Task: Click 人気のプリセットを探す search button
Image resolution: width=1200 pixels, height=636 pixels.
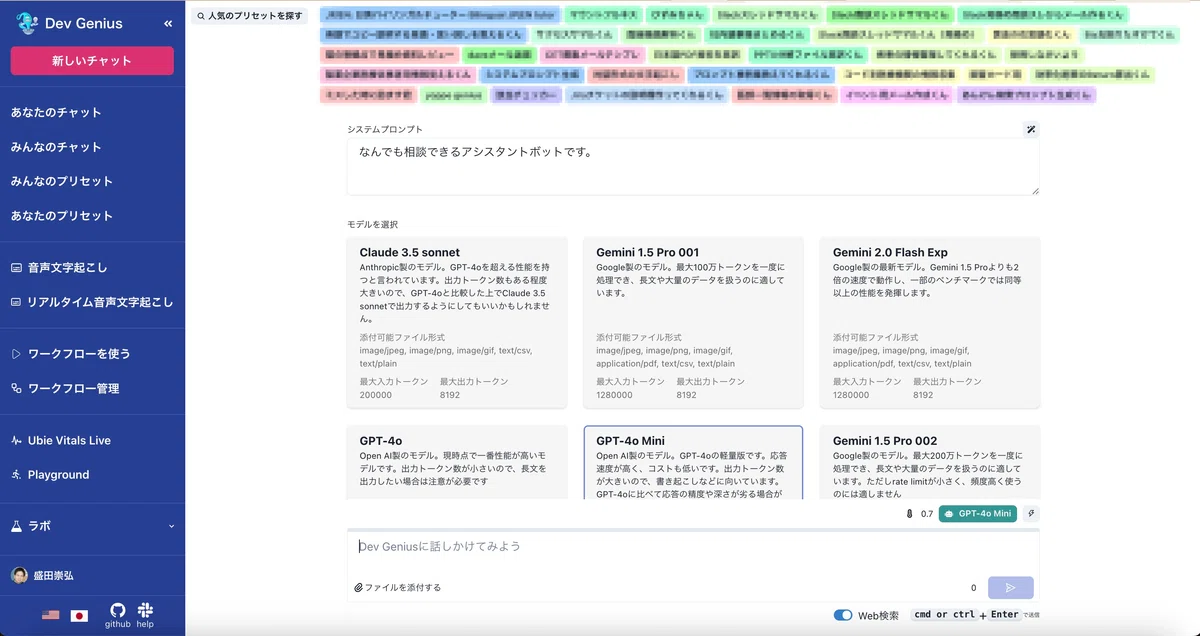Action: (249, 16)
